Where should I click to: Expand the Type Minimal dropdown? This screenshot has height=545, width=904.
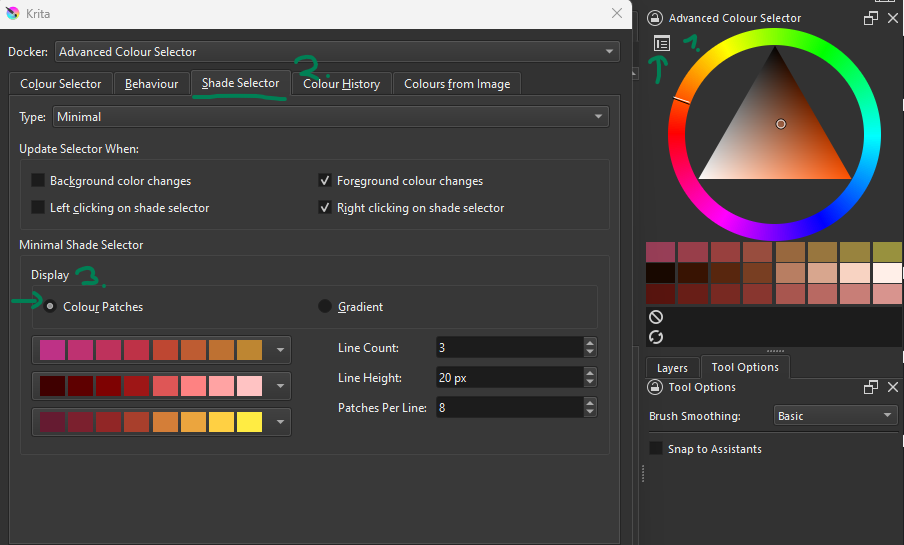tap(330, 117)
